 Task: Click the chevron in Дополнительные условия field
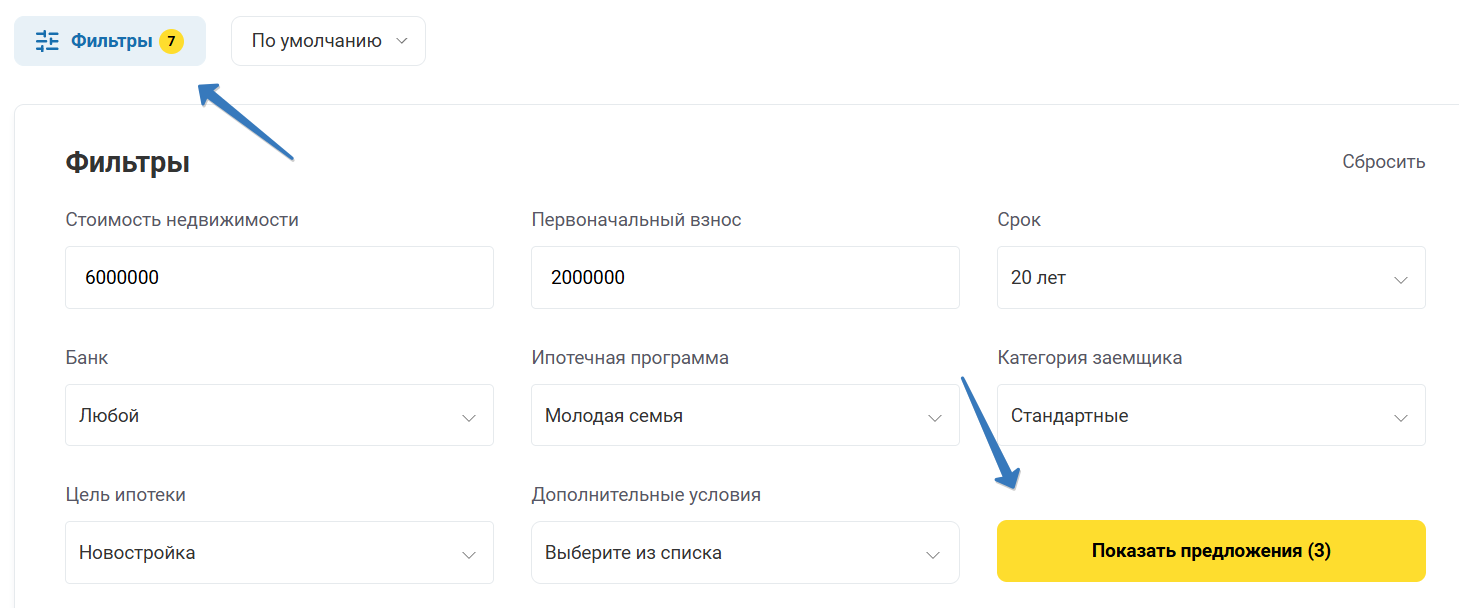pos(933,555)
